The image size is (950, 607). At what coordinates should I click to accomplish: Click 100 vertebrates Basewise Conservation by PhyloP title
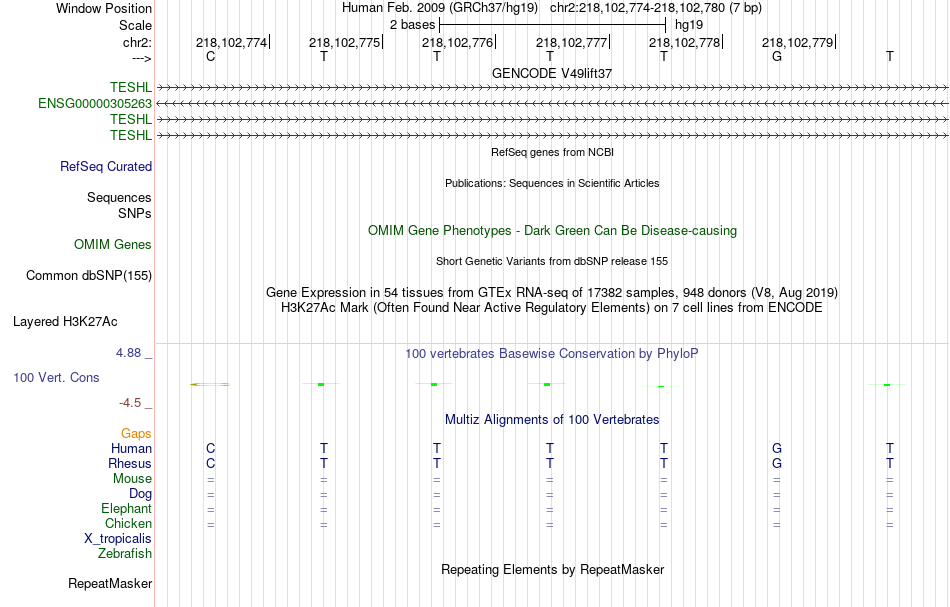(x=552, y=354)
